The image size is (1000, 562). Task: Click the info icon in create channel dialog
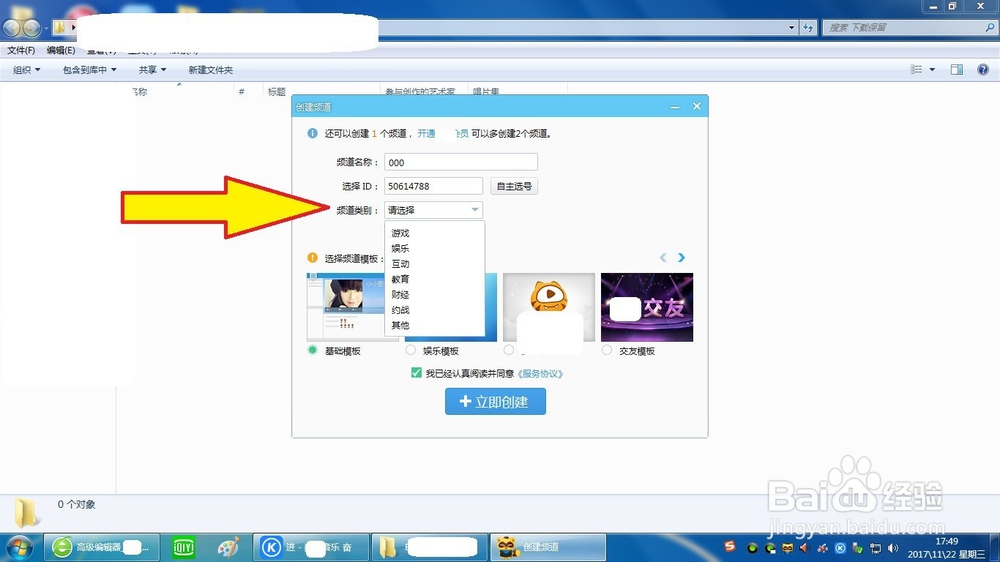point(312,133)
